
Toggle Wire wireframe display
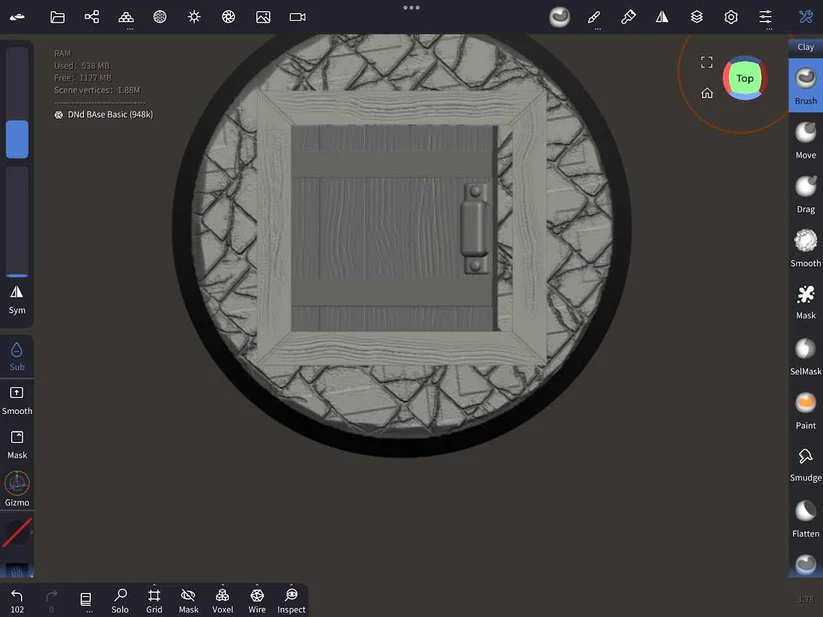(257, 600)
